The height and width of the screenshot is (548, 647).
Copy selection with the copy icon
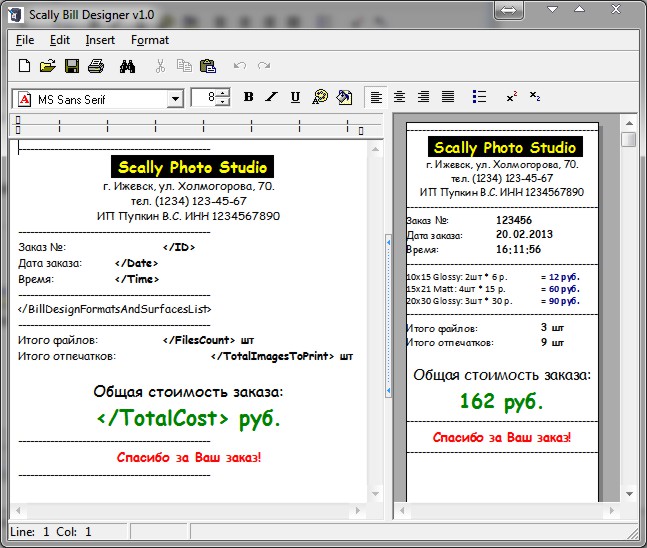(184, 66)
